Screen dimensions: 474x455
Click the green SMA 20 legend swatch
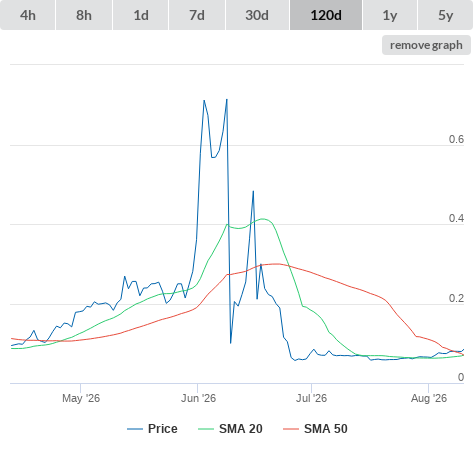[206, 429]
